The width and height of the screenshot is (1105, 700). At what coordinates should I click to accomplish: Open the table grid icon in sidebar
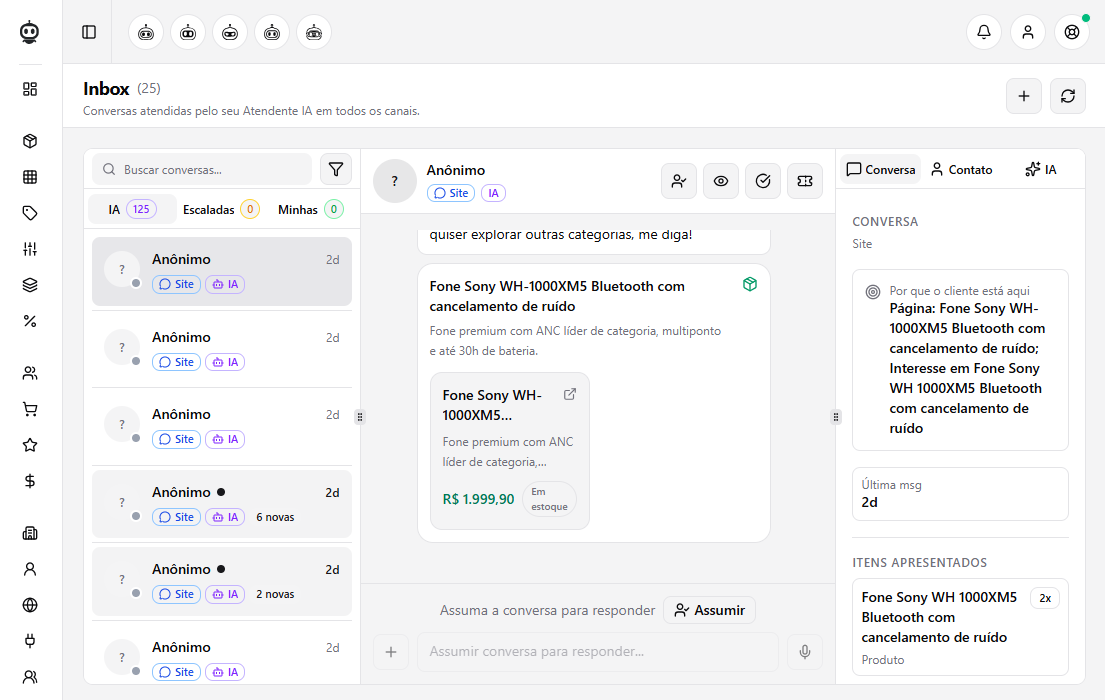coord(30,177)
